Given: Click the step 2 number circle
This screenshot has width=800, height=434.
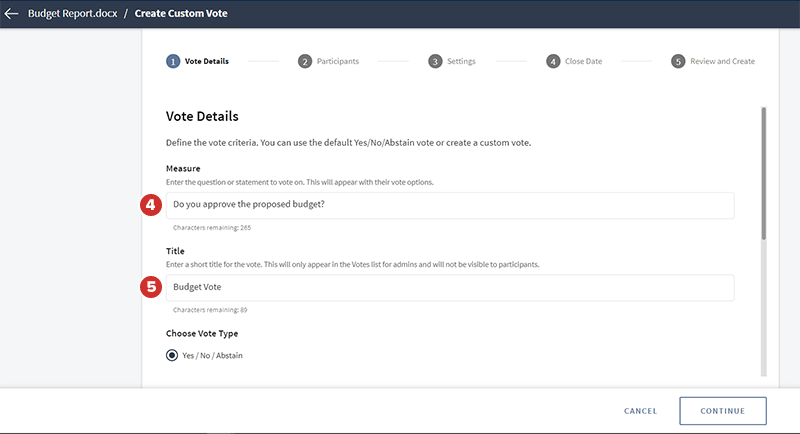Looking at the screenshot, I should tap(305, 61).
